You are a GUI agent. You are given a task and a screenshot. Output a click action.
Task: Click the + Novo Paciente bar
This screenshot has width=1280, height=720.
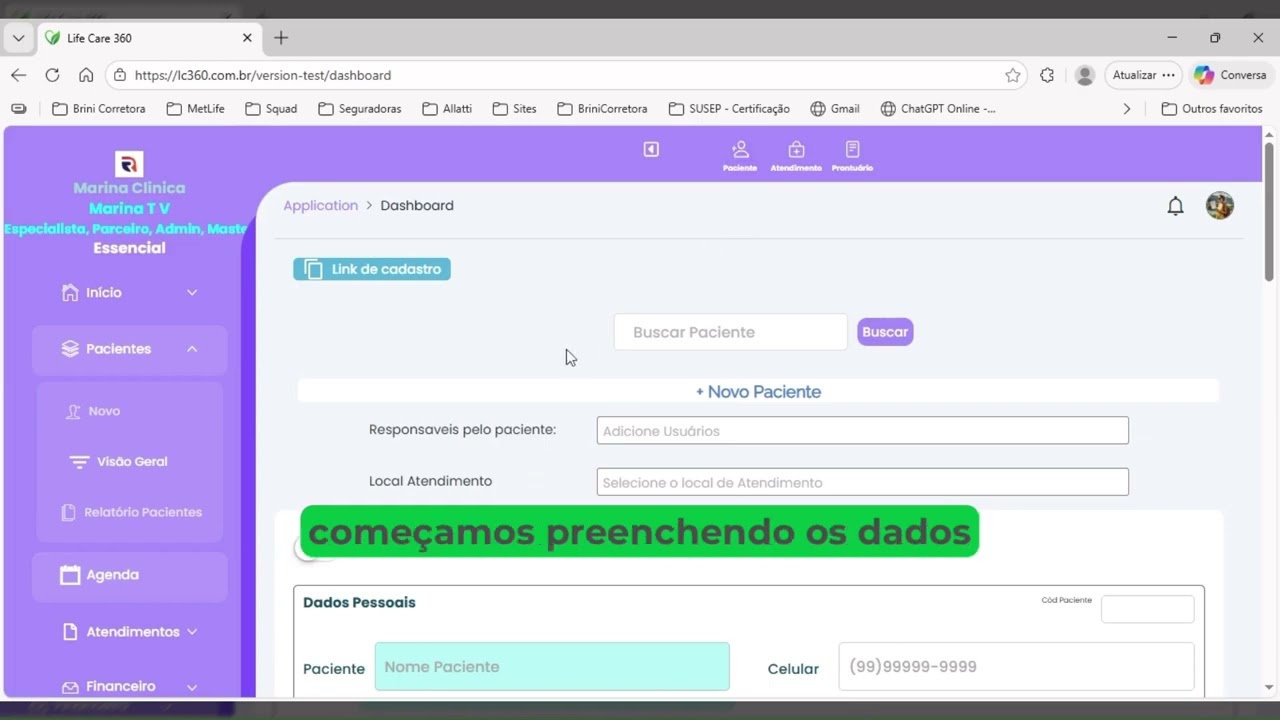[x=758, y=392]
